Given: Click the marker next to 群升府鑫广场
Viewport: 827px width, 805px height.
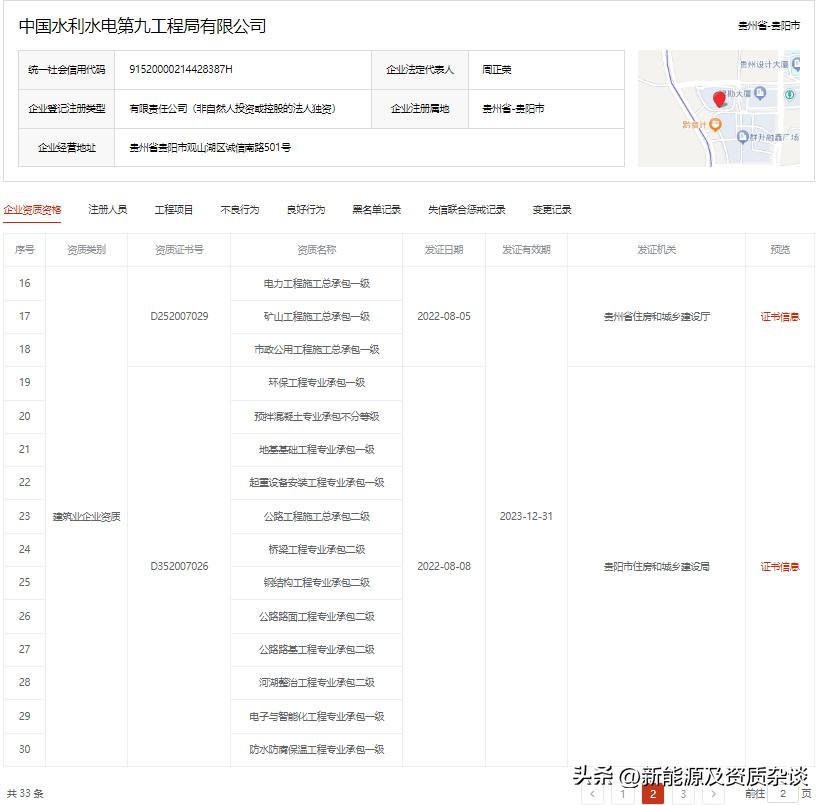Looking at the screenshot, I should click(x=743, y=137).
